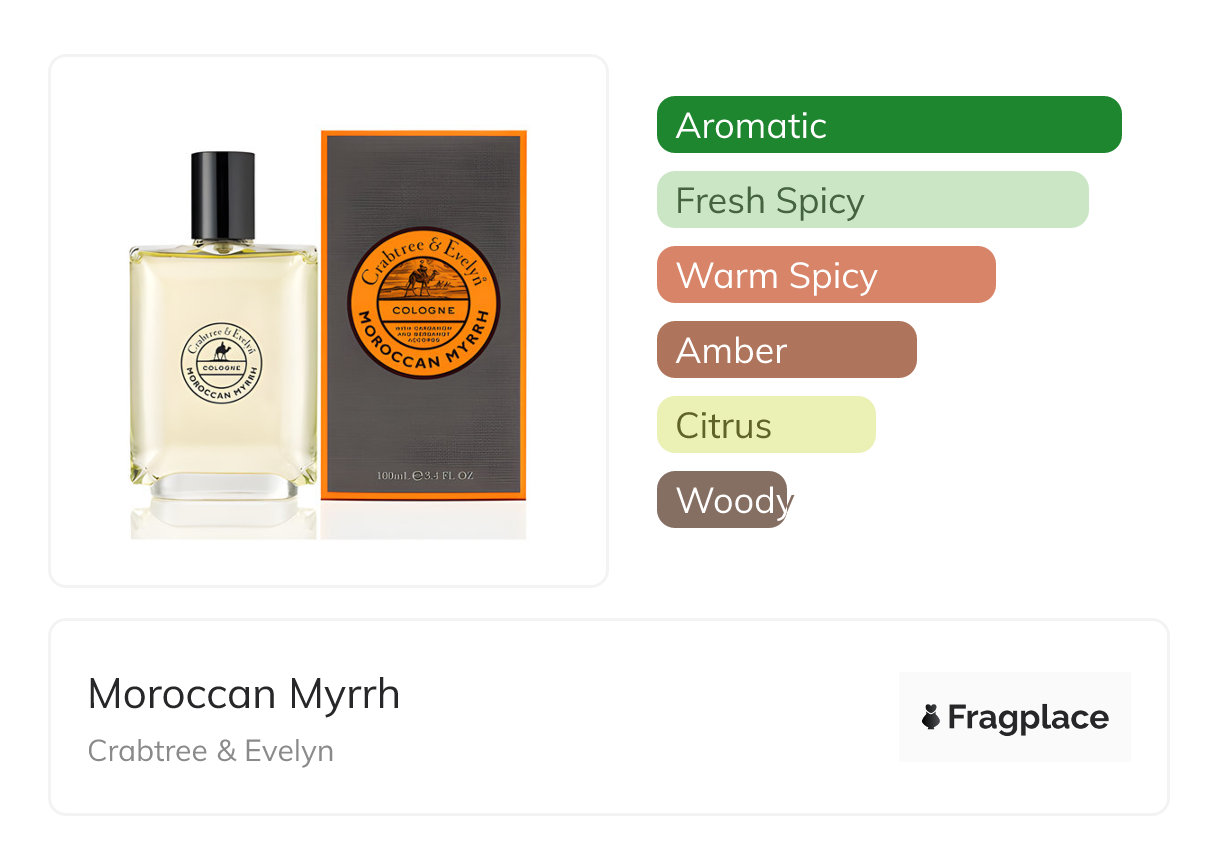The width and height of the screenshot is (1218, 864).
Task: Click the Fragplace logo box background
Action: pos(1015,717)
